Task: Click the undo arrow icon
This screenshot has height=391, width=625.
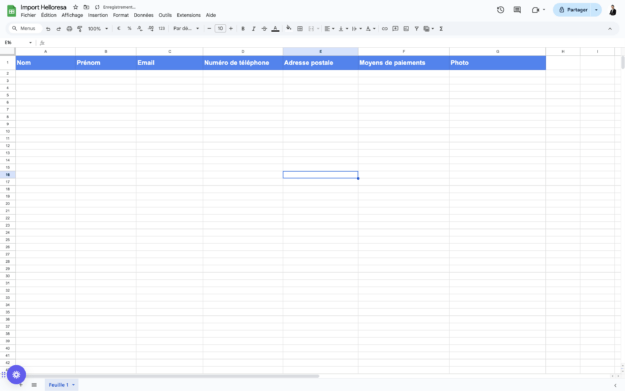Action: click(x=48, y=29)
